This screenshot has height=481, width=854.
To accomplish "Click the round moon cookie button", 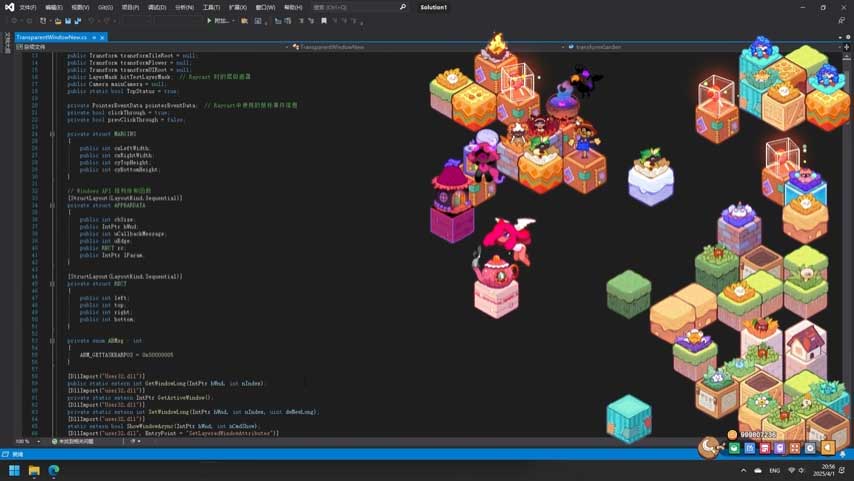I will click(x=709, y=447).
